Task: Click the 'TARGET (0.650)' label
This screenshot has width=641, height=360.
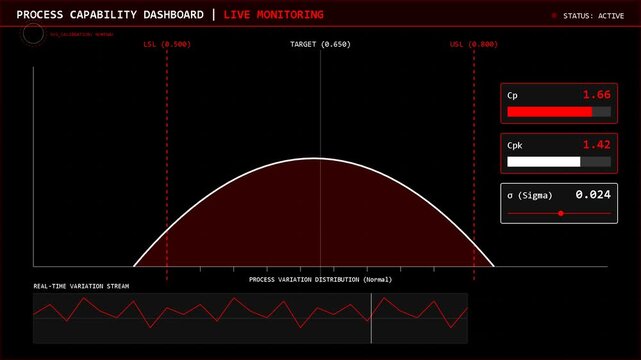Action: (320, 44)
